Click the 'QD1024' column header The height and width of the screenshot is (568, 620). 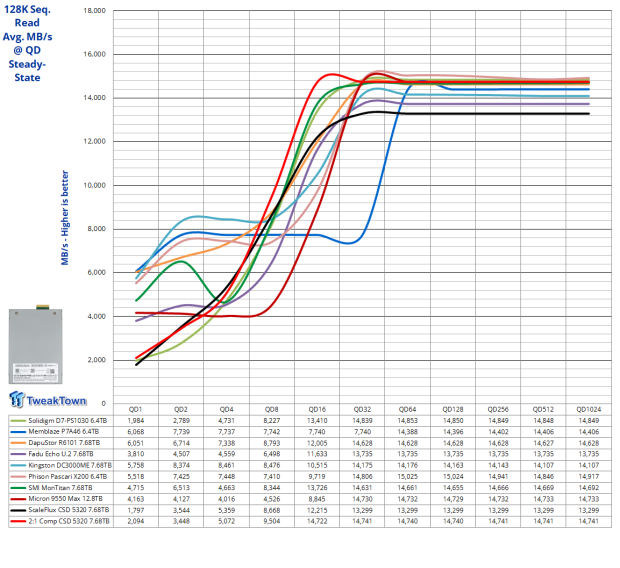[589, 409]
